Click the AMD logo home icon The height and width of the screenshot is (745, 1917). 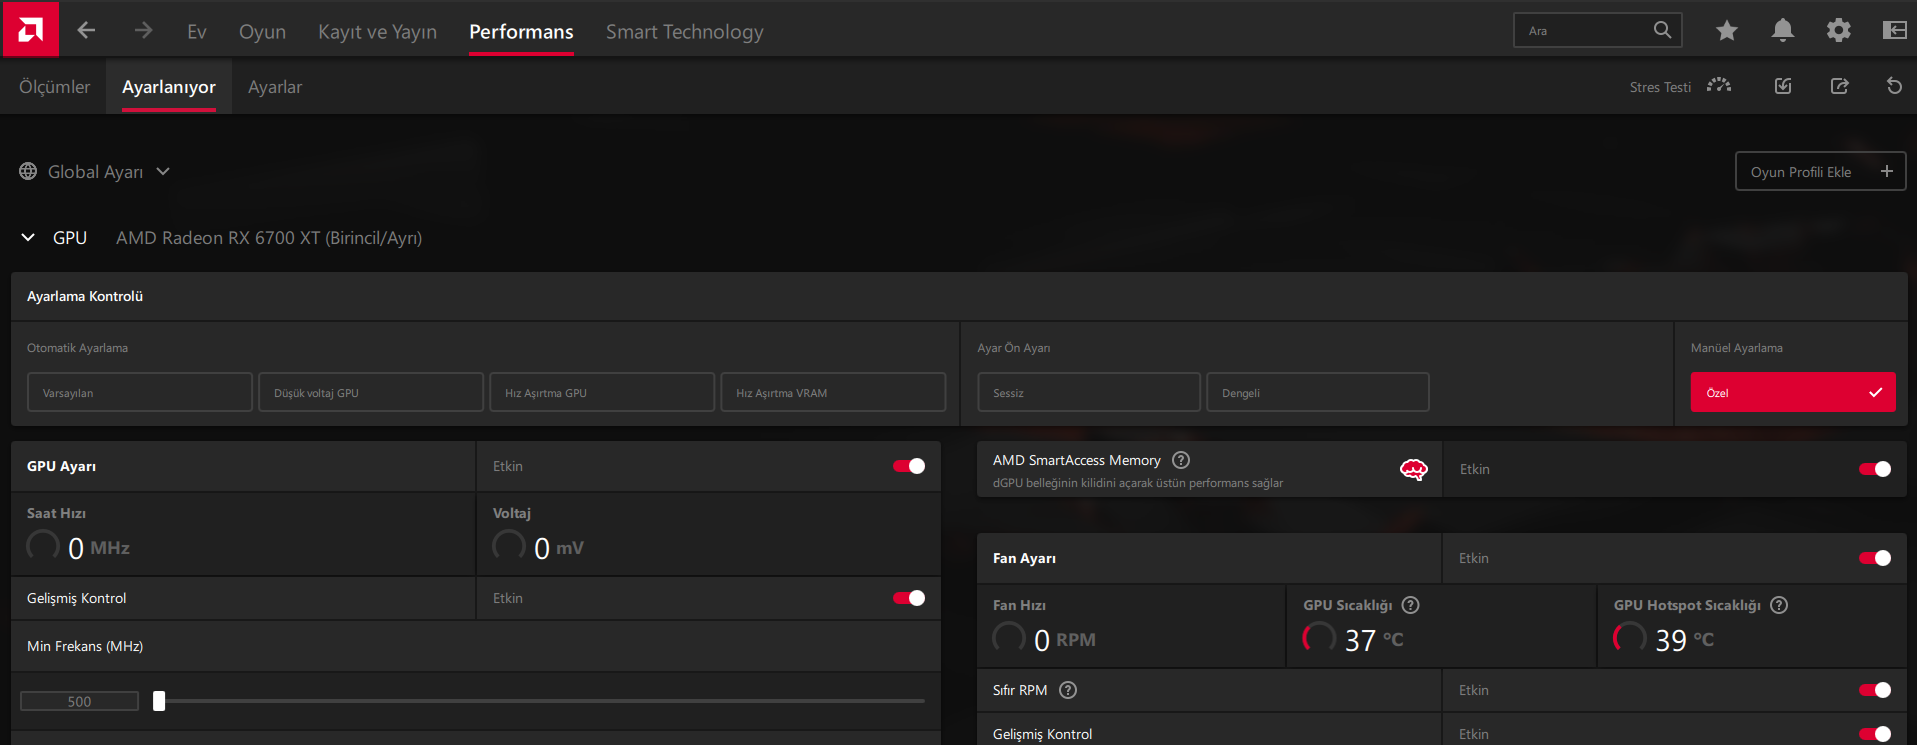(x=30, y=29)
